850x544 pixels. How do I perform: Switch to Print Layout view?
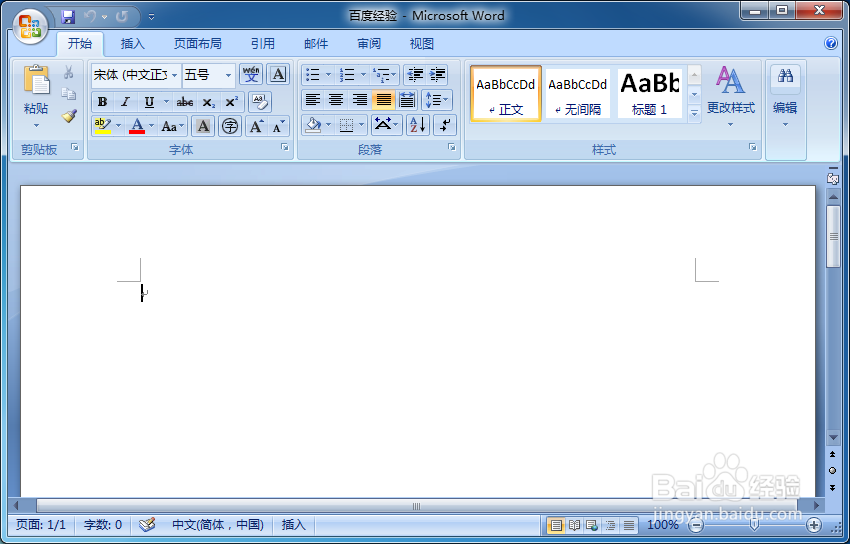[556, 525]
